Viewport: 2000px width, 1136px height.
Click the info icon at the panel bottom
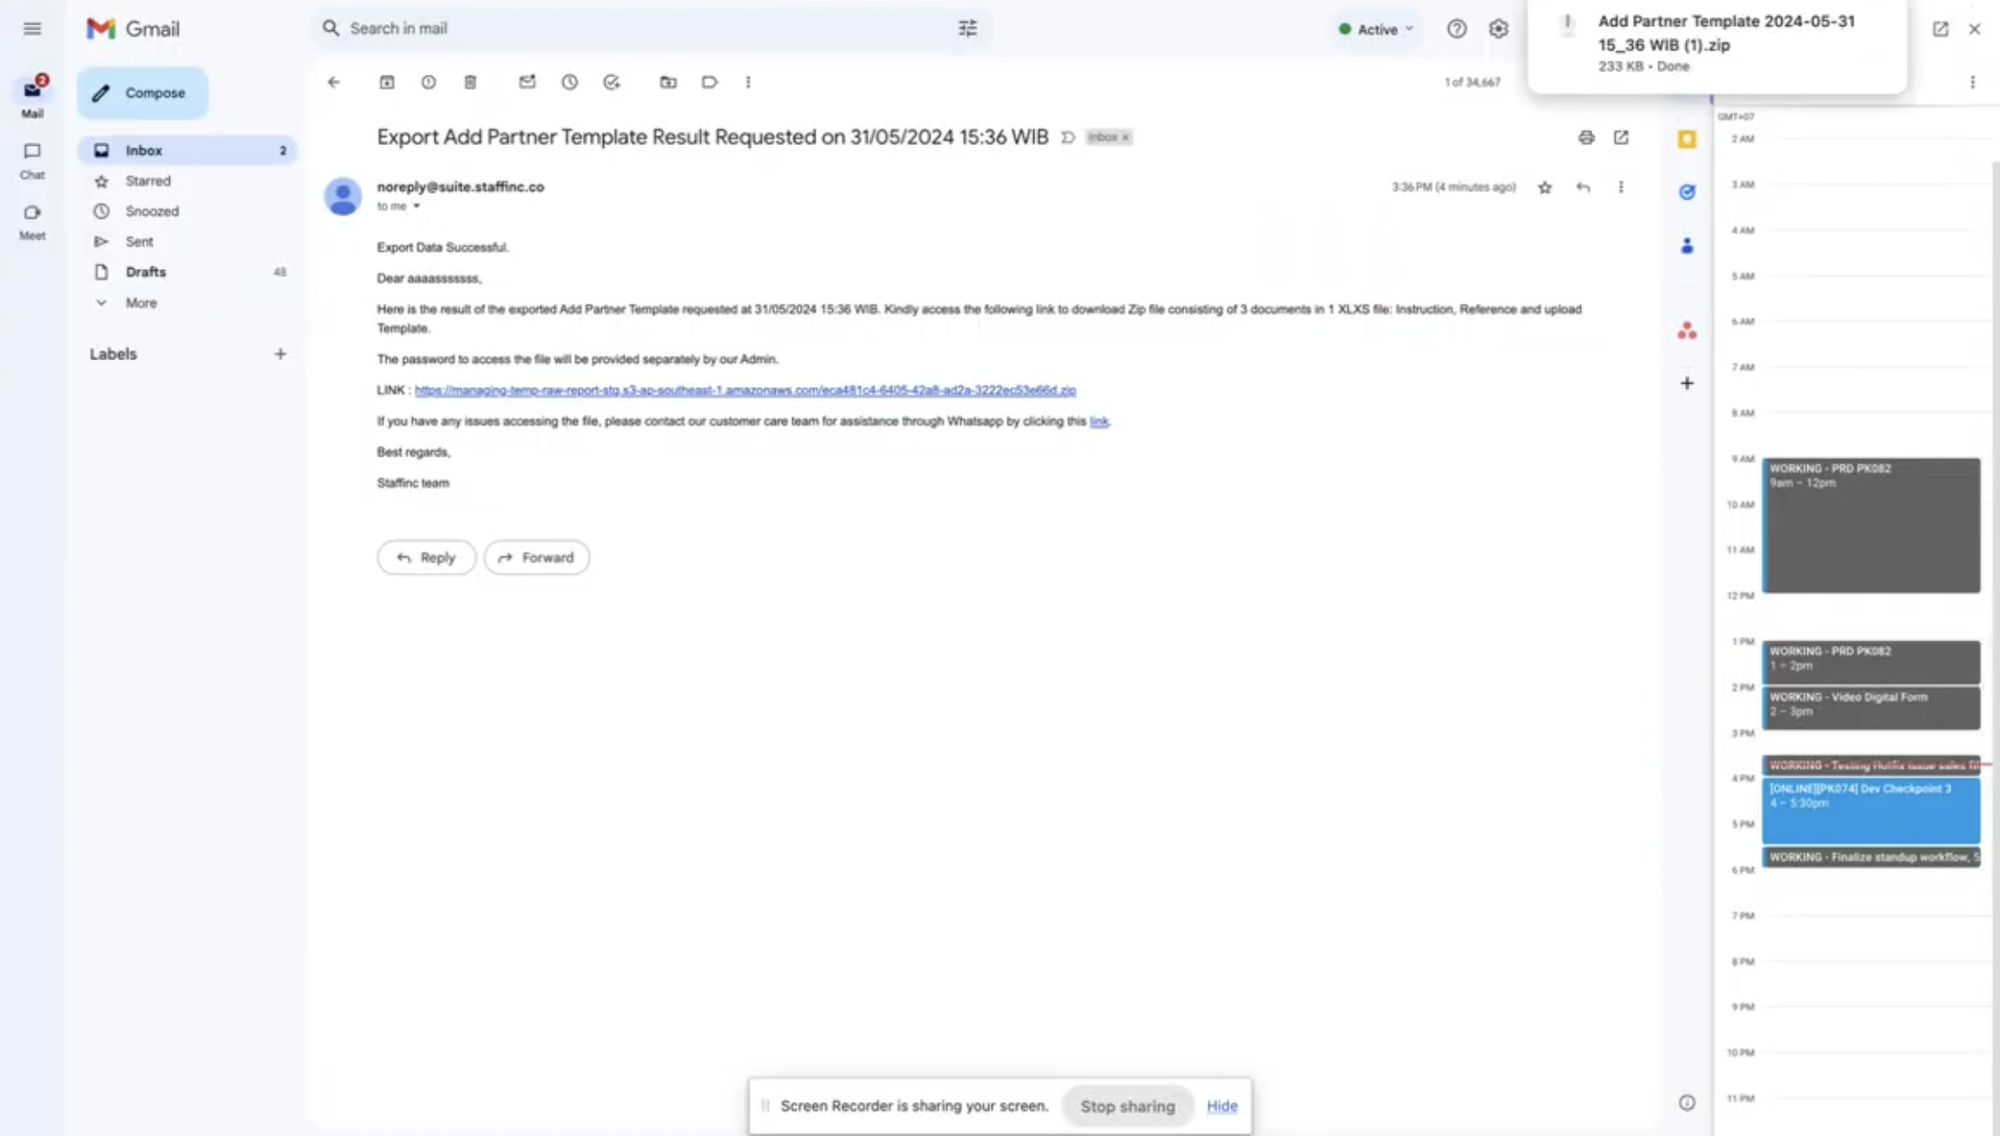click(1687, 1103)
